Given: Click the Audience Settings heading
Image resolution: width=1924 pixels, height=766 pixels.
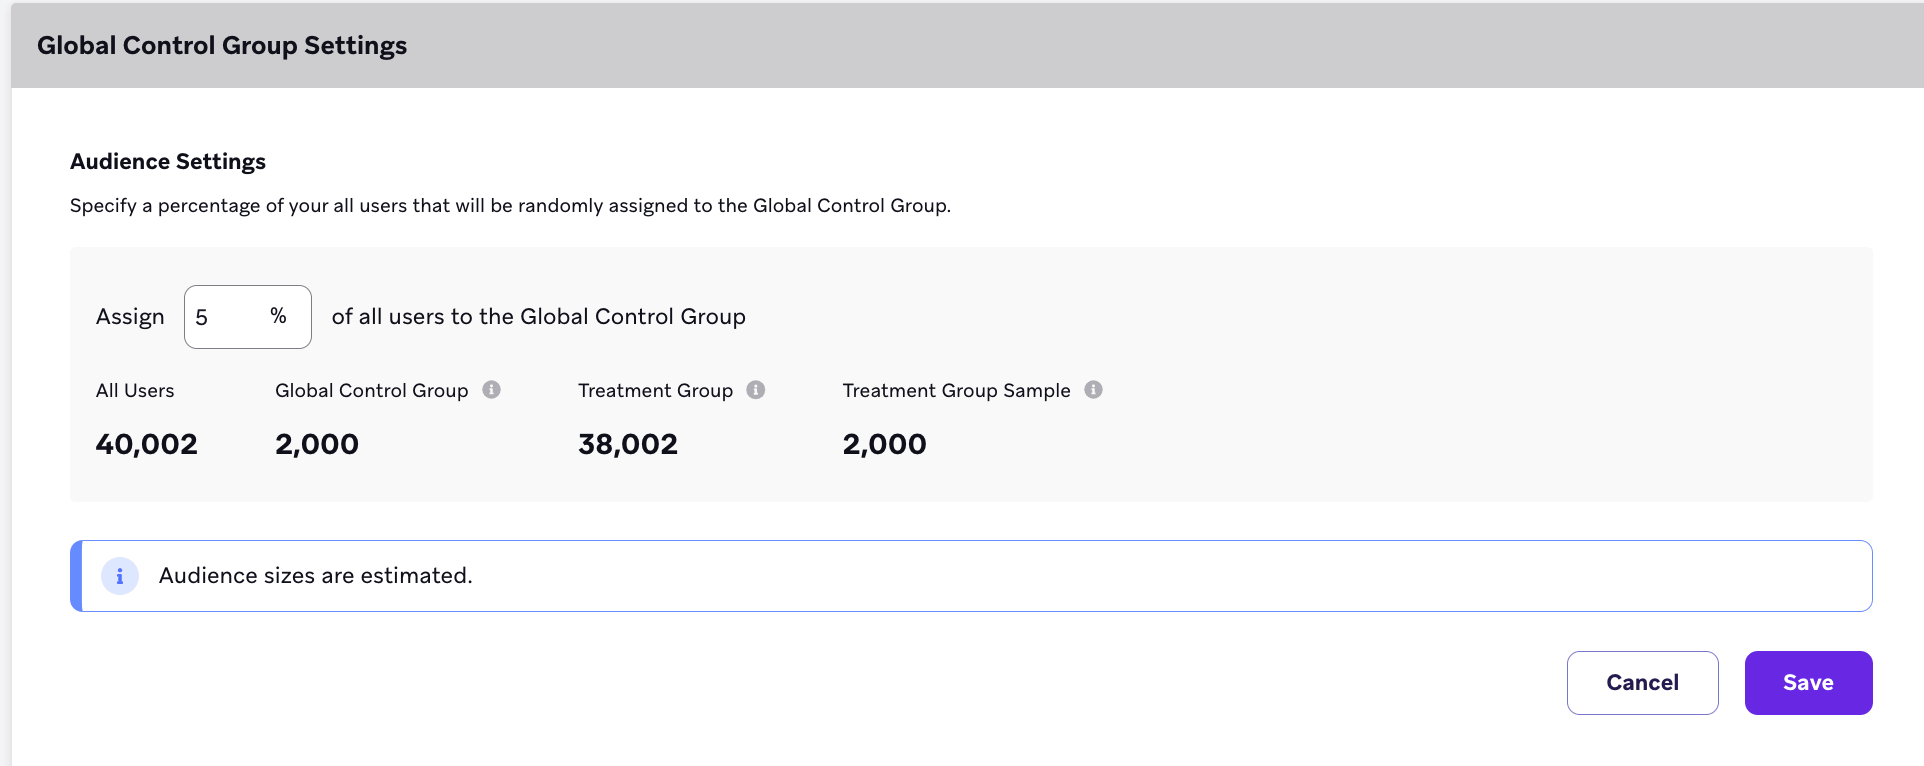Looking at the screenshot, I should 168,162.
